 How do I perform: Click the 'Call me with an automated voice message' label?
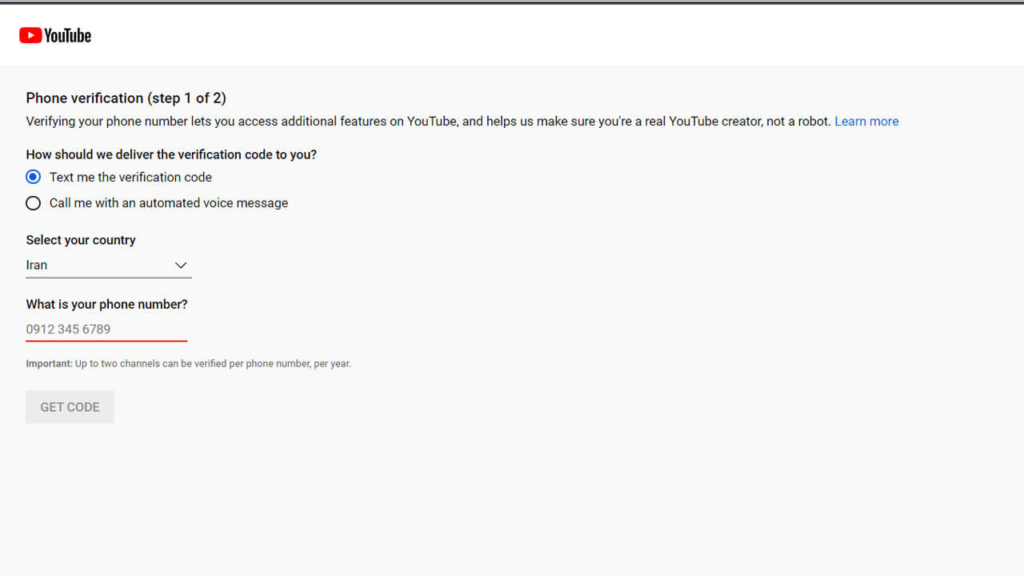tap(168, 203)
